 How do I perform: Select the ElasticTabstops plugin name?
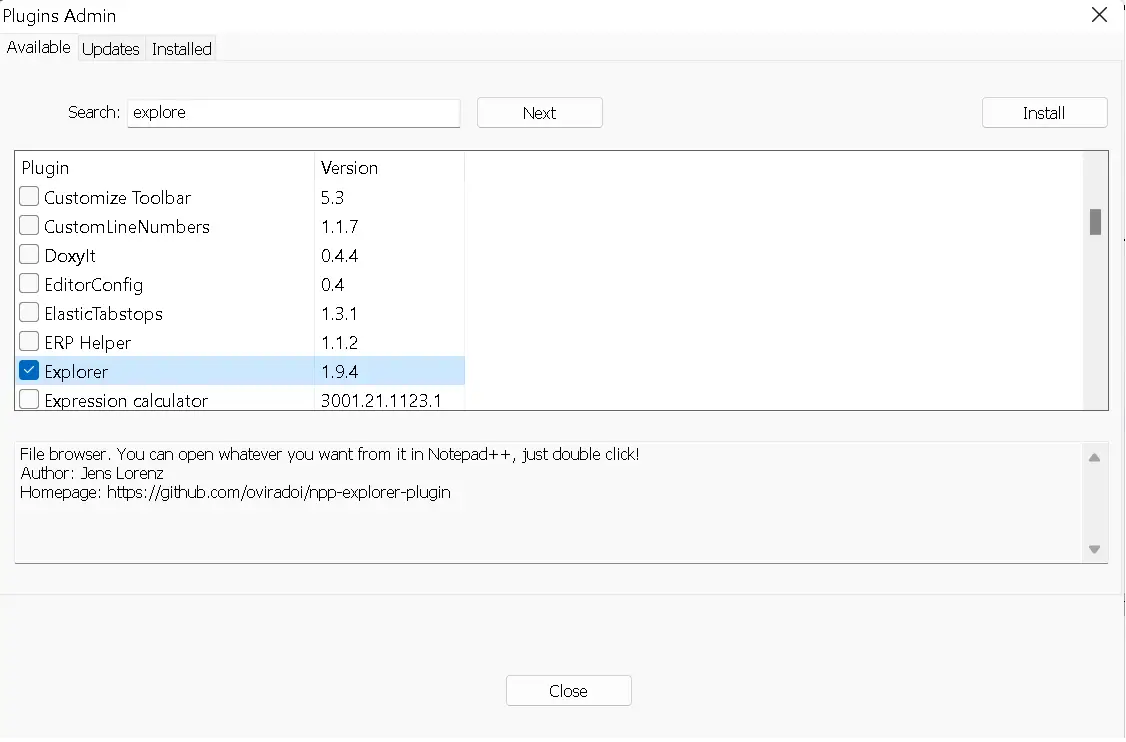103,314
